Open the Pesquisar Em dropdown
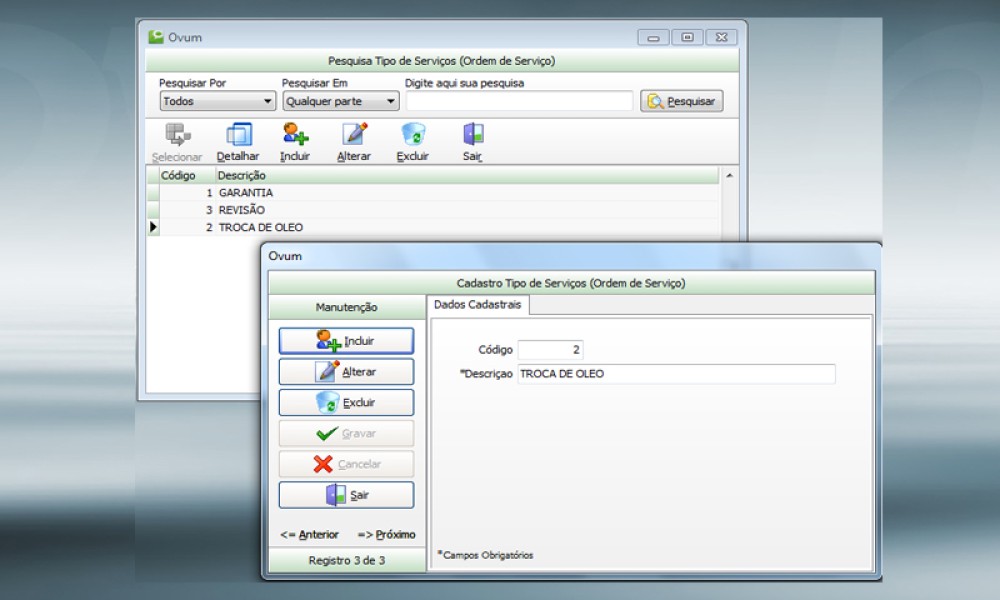 340,101
